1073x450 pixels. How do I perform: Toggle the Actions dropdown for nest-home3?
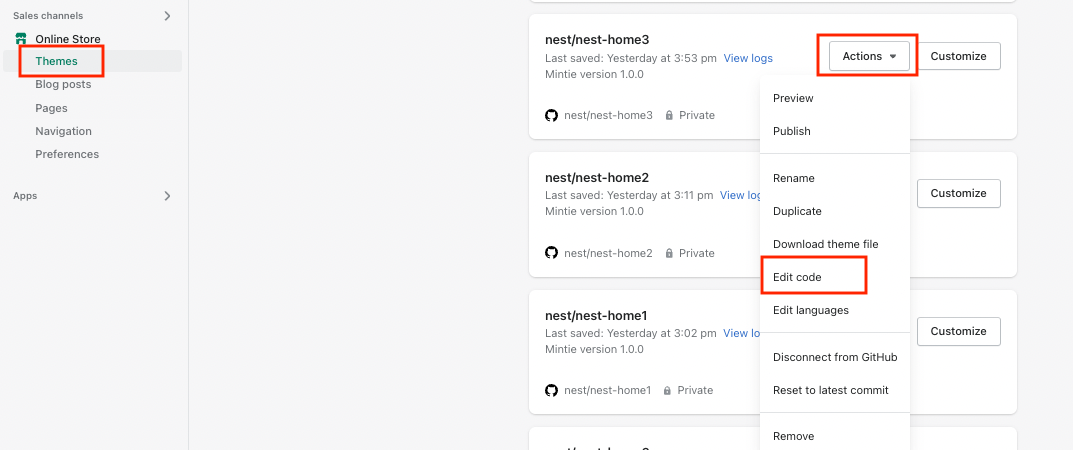[x=869, y=56]
